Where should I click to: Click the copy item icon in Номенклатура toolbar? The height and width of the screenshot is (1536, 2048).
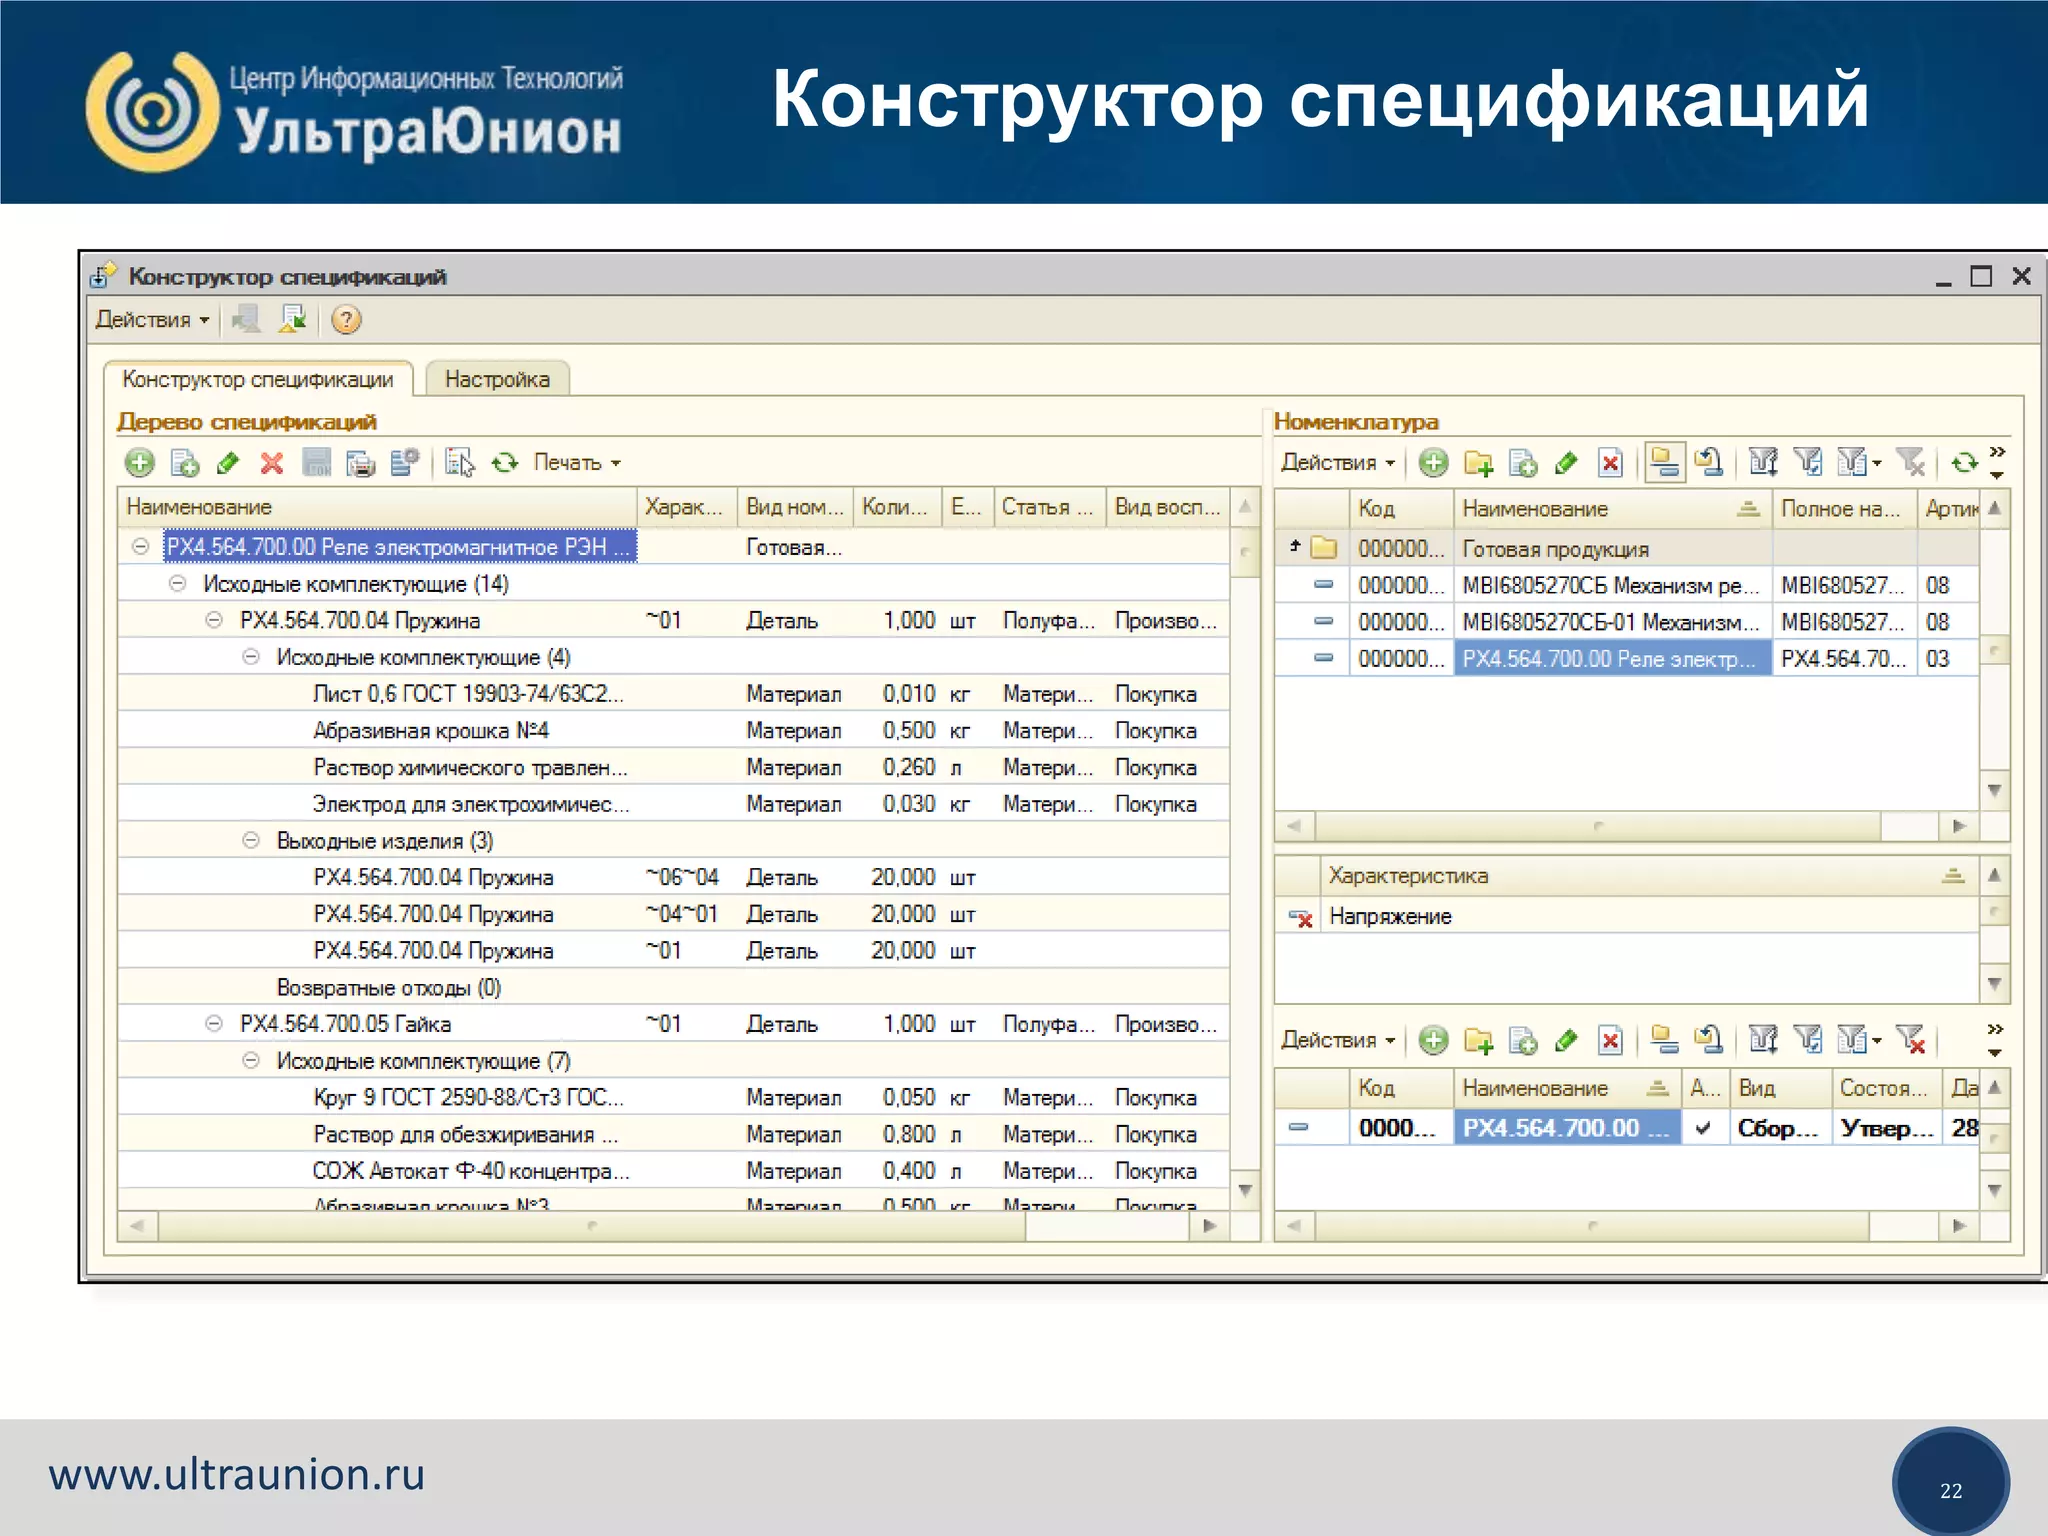[x=1522, y=463]
